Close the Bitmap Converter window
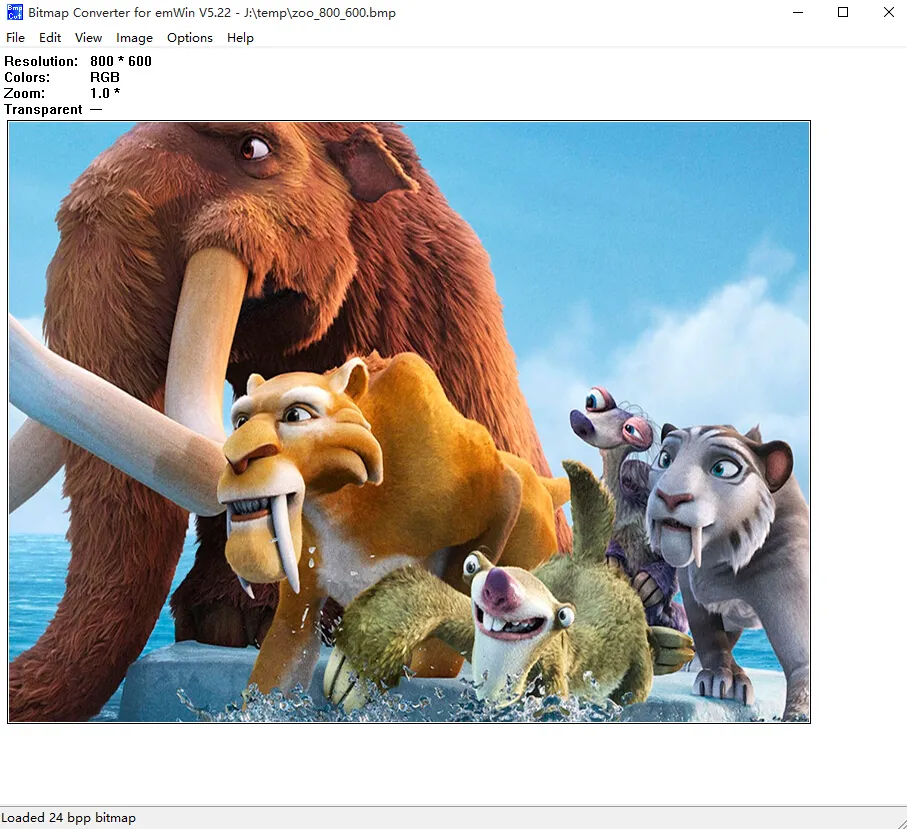This screenshot has width=907, height=829. tap(888, 12)
